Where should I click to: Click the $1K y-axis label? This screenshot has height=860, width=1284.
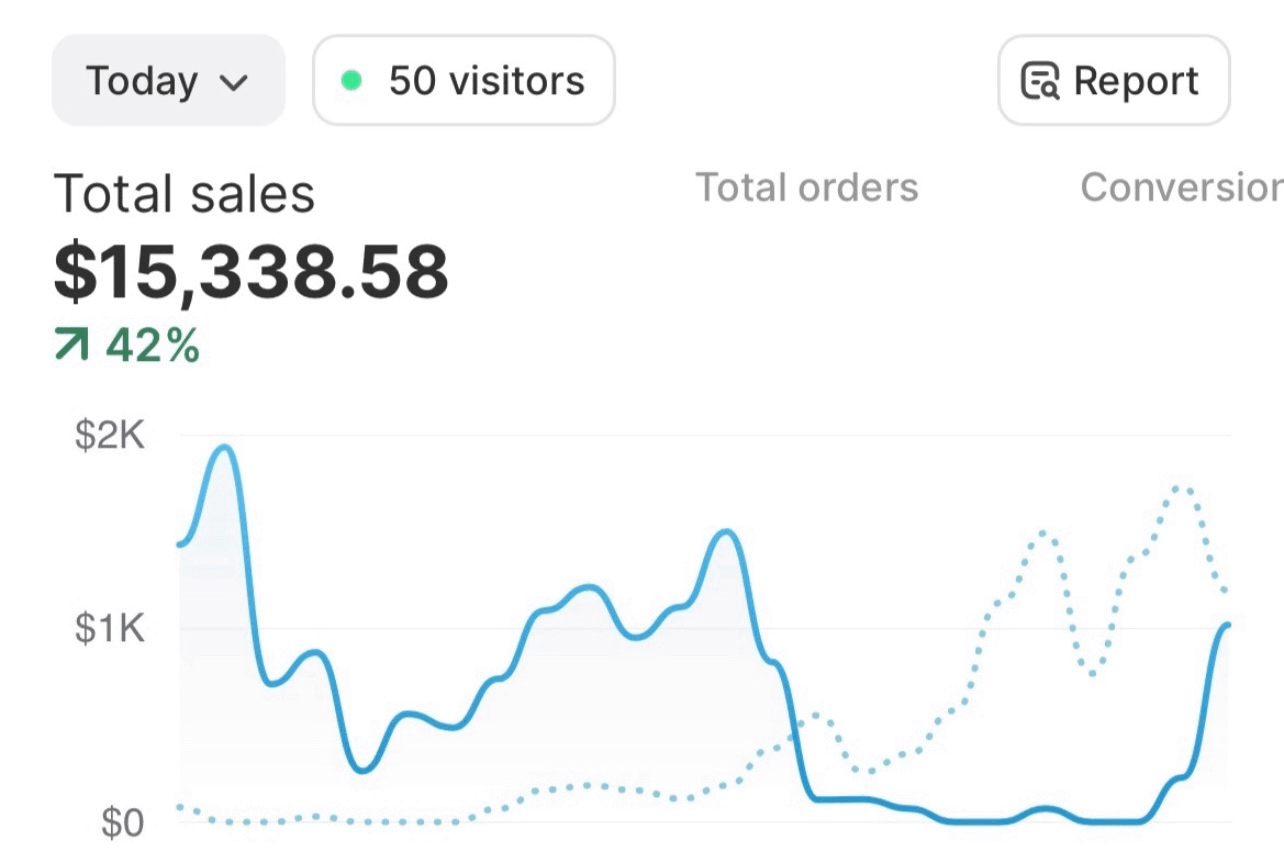(x=109, y=630)
